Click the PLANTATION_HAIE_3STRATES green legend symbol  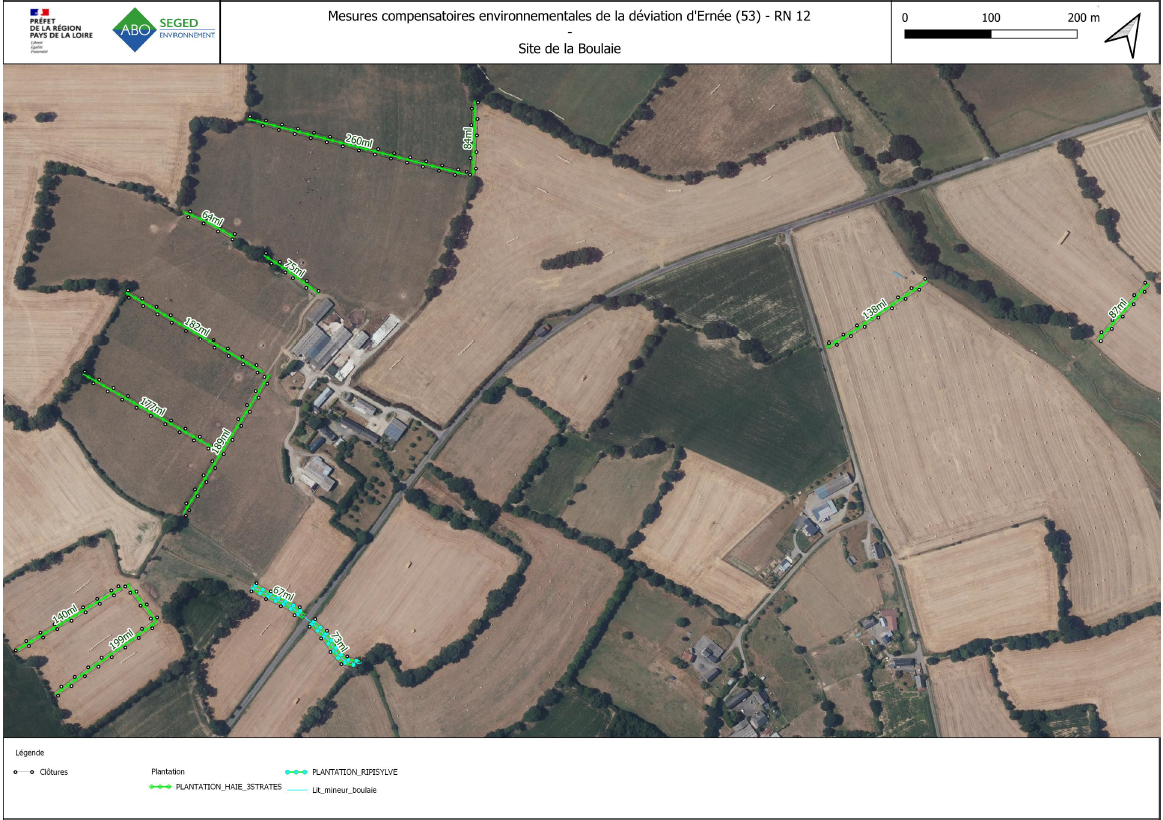click(160, 787)
